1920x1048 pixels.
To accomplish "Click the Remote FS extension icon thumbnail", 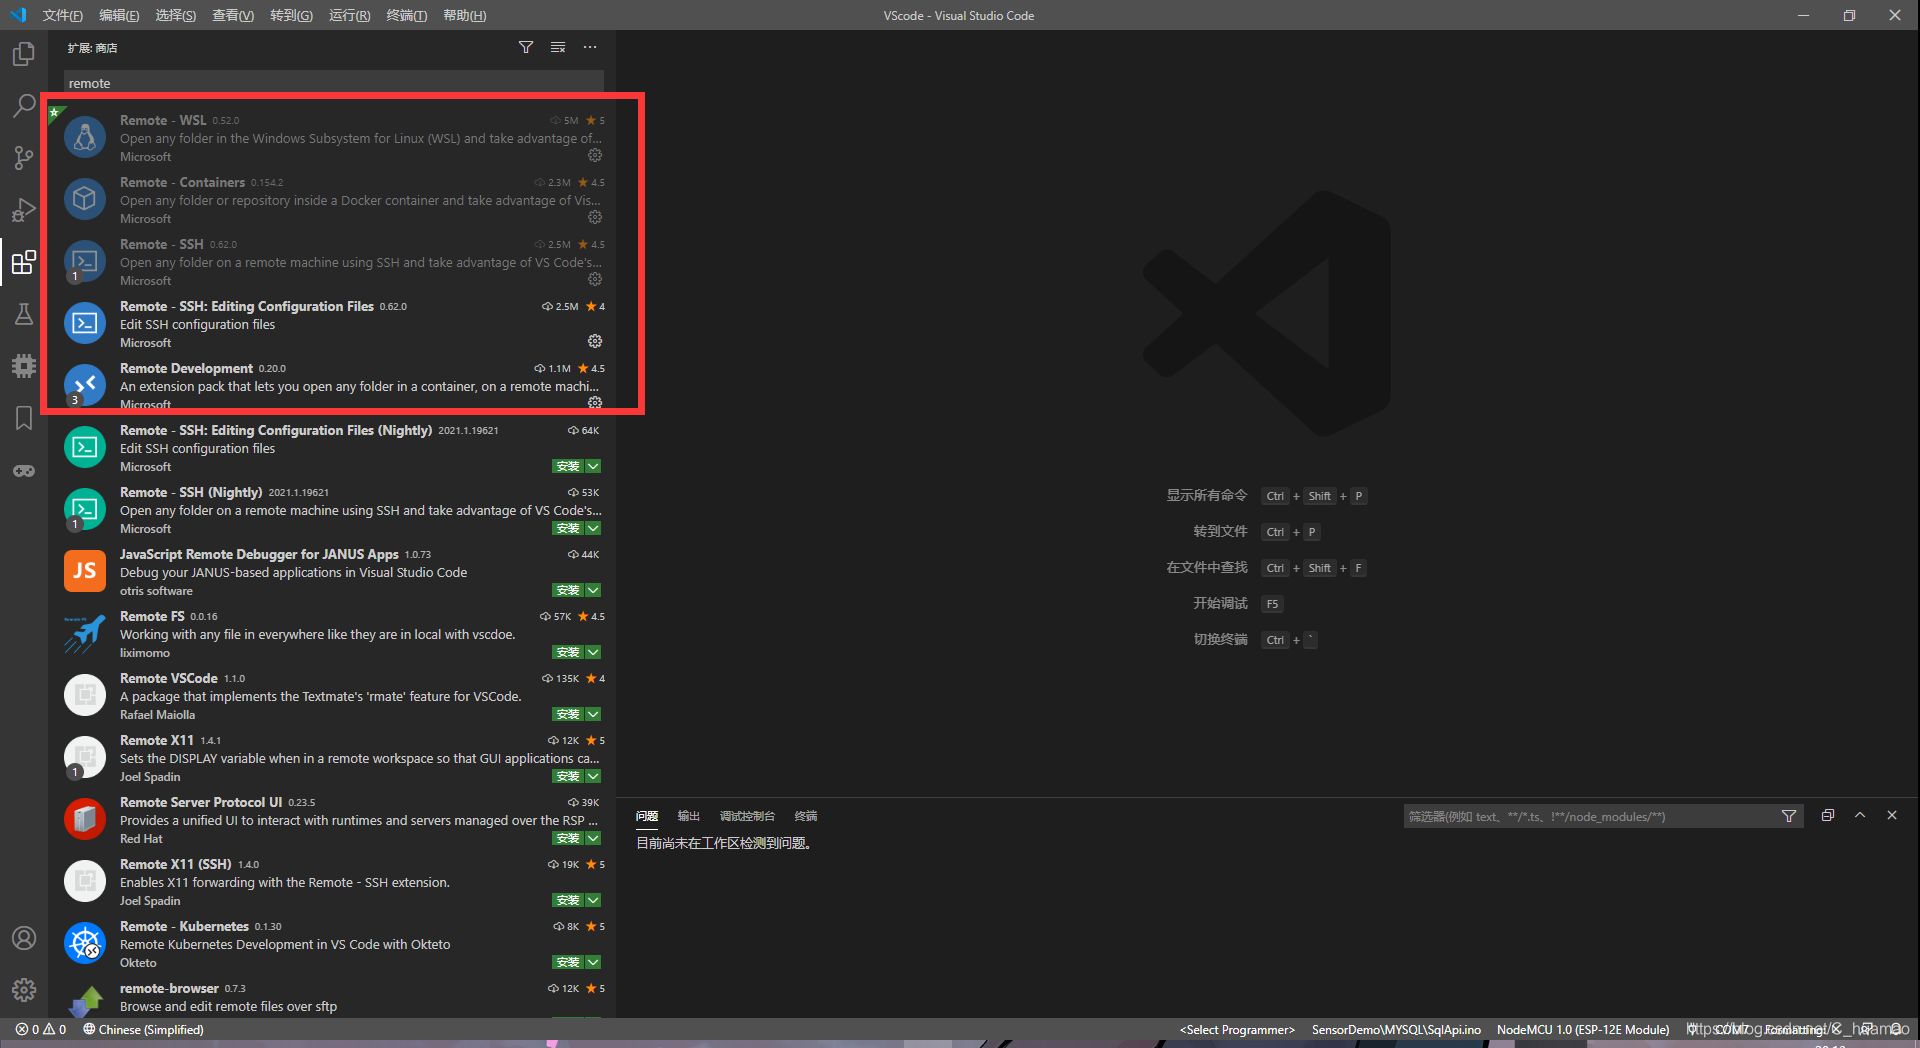I will click(85, 633).
